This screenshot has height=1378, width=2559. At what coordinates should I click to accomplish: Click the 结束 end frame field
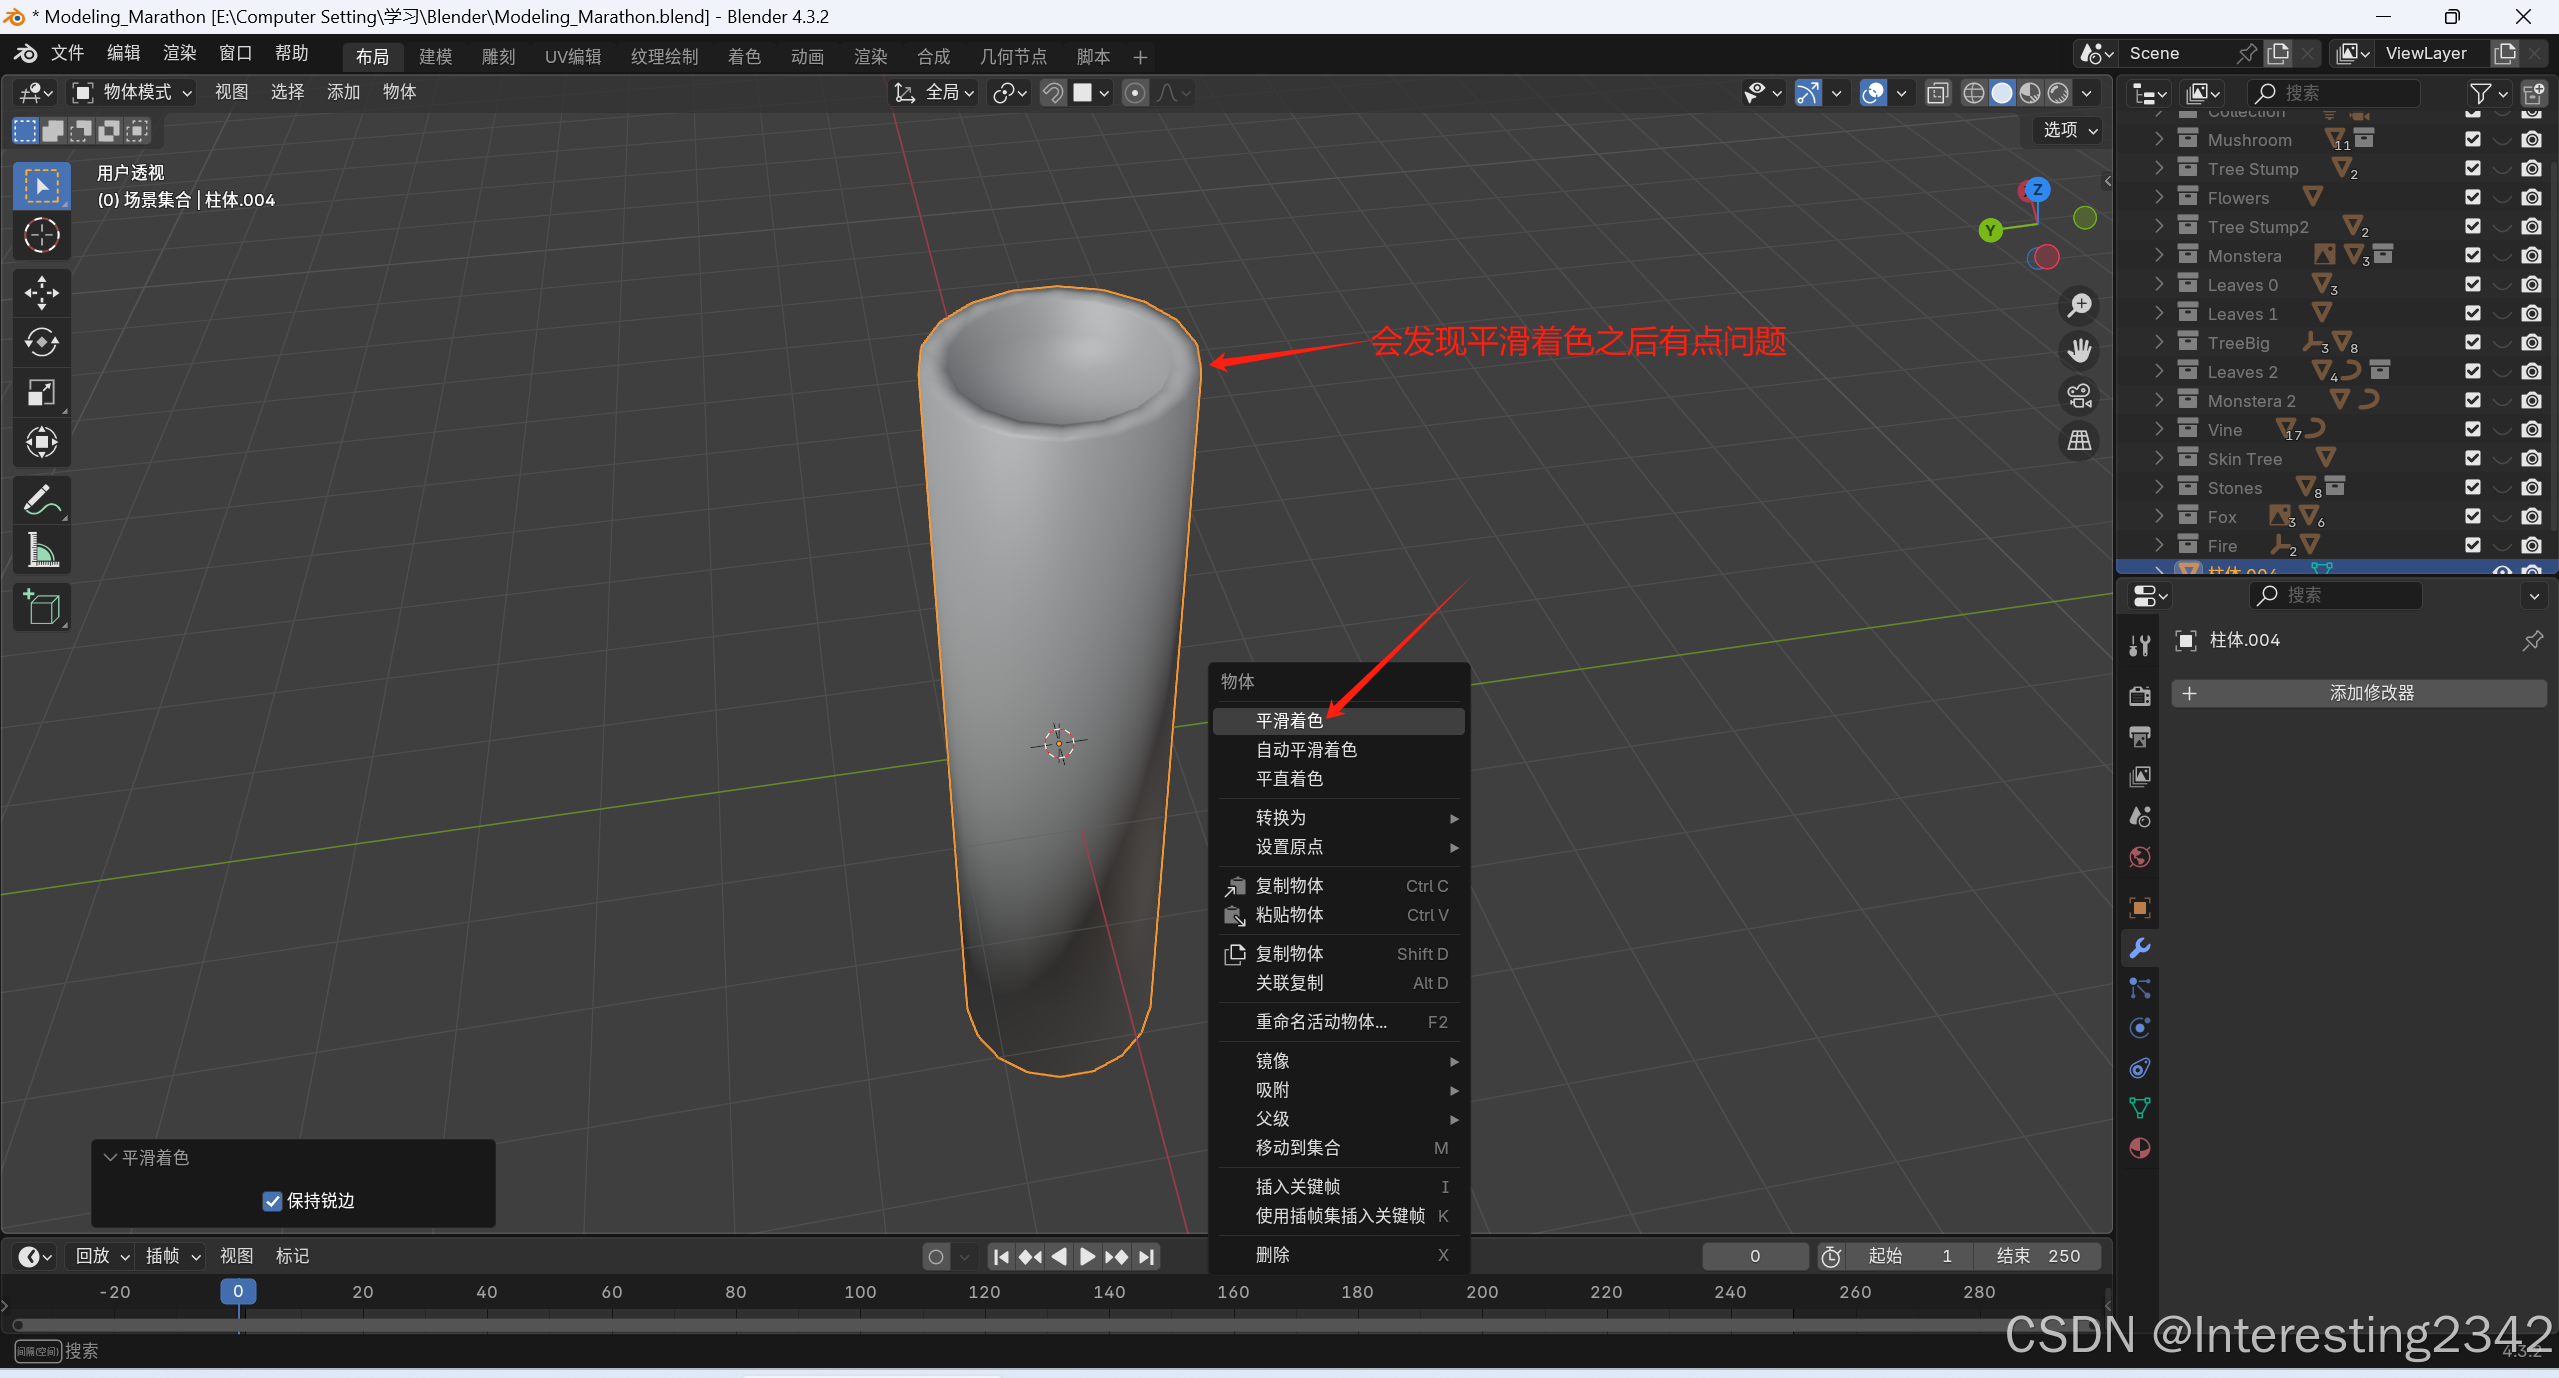point(2037,1256)
